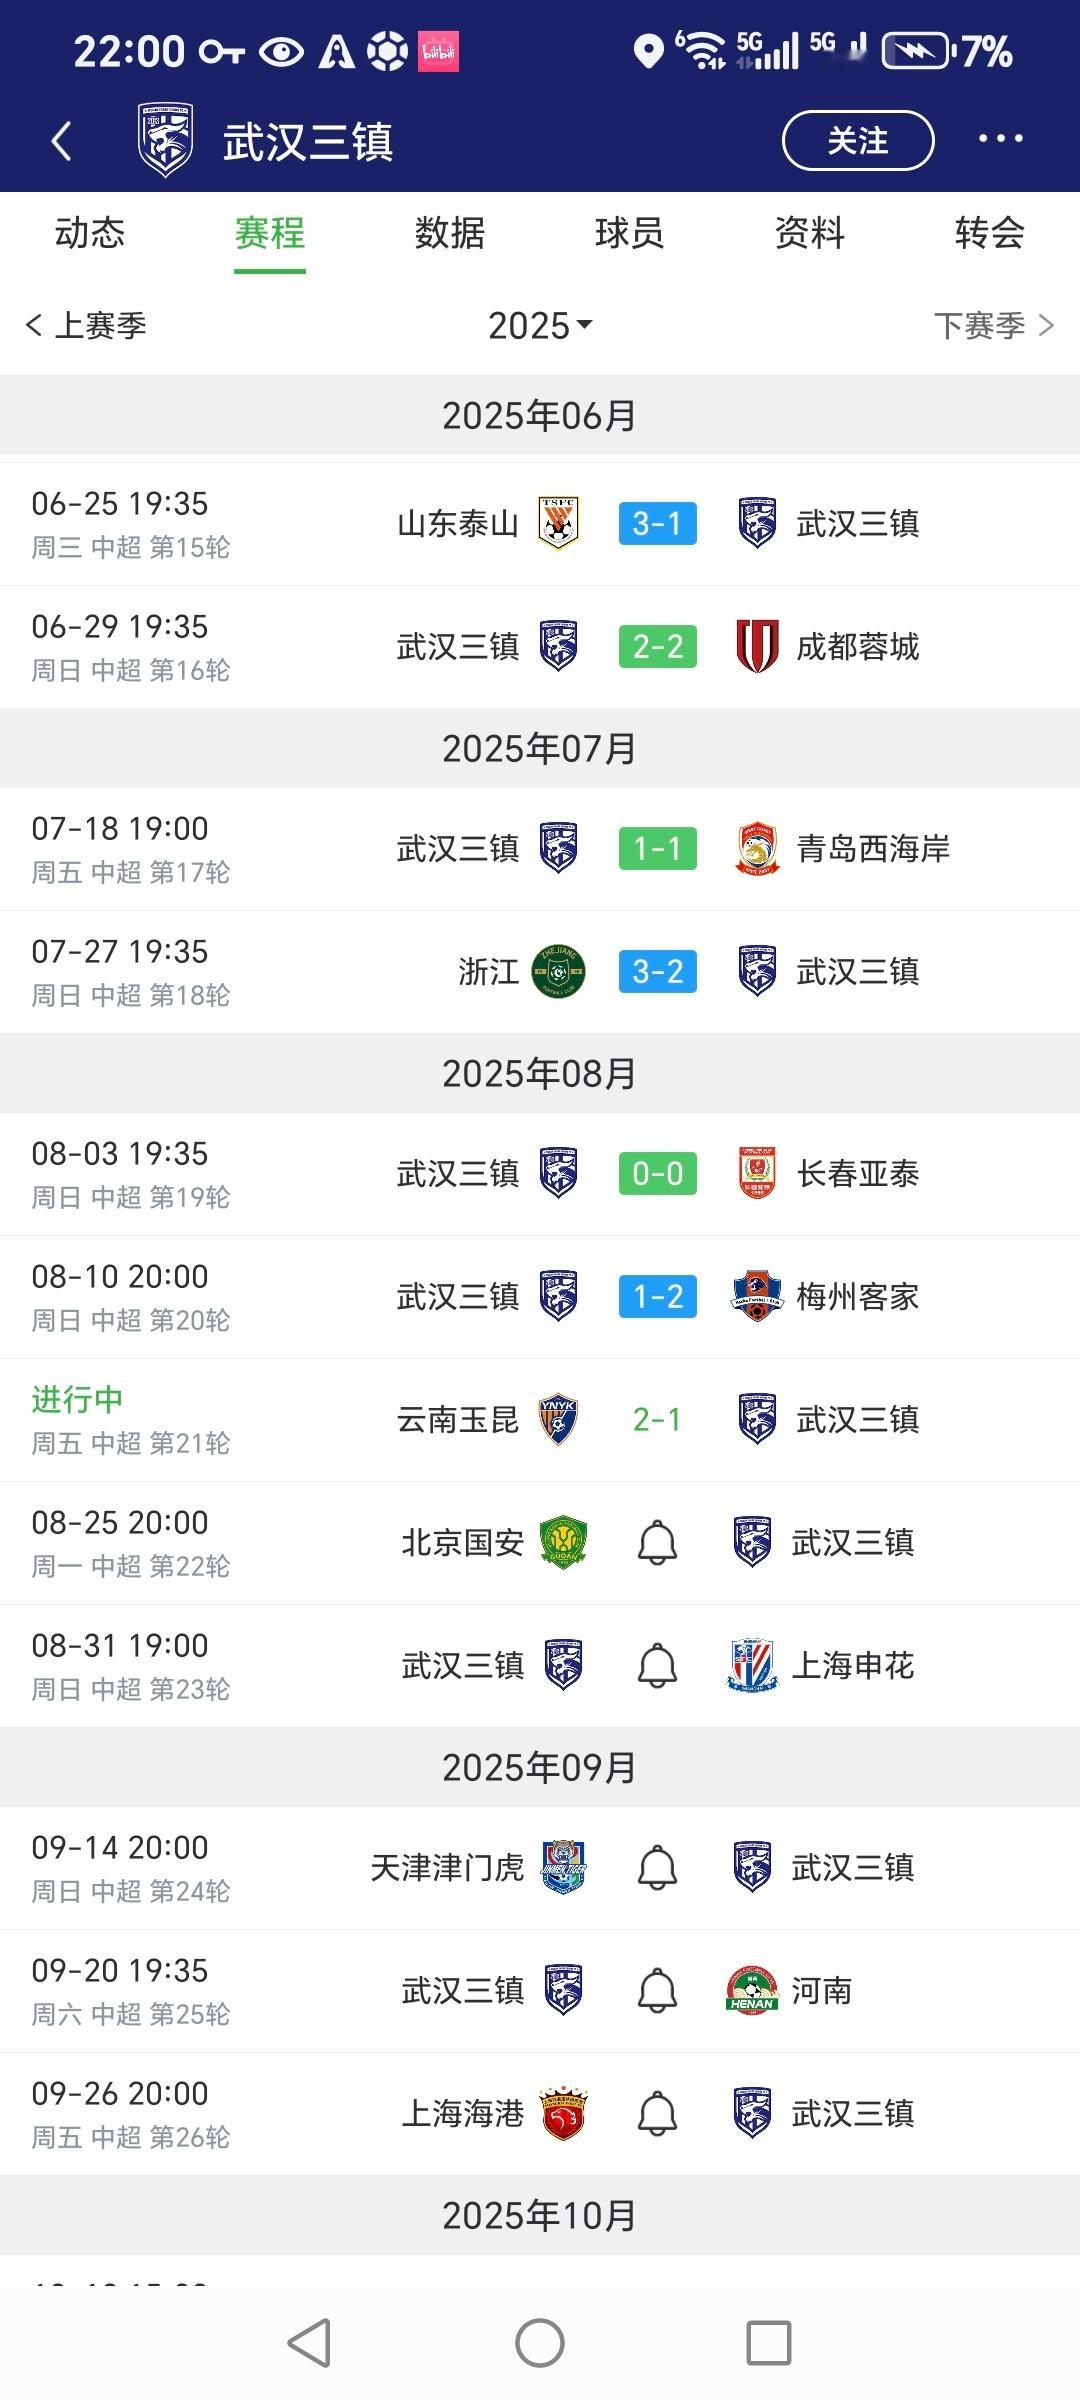The height and width of the screenshot is (2400, 1080).
Task: Go to previous season 上赛季
Action: click(x=86, y=325)
